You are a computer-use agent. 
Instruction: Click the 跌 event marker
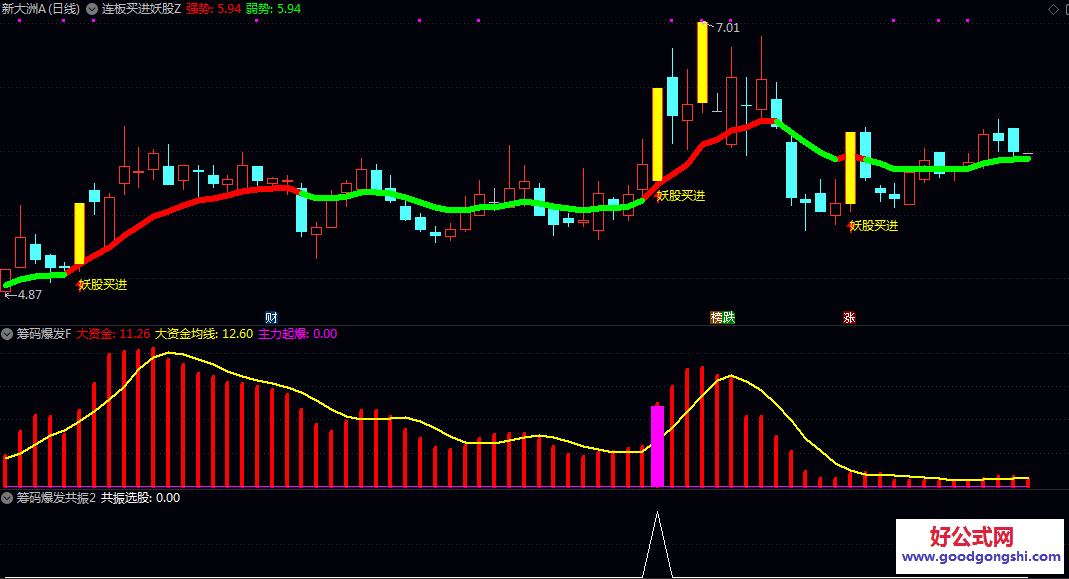click(x=729, y=318)
